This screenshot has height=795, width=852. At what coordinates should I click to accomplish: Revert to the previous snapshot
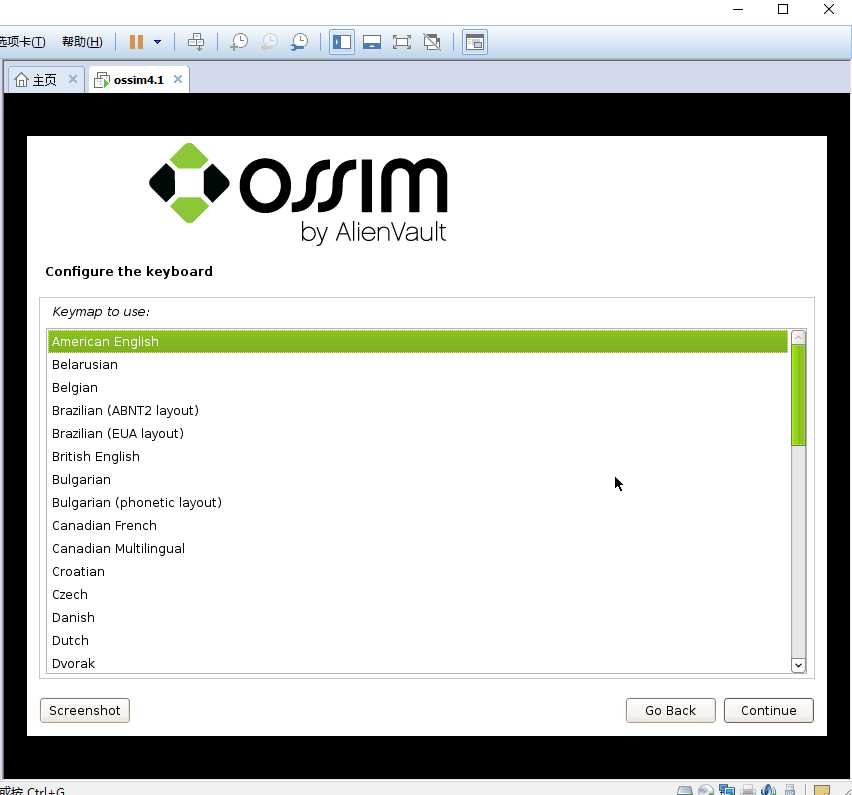(x=269, y=42)
